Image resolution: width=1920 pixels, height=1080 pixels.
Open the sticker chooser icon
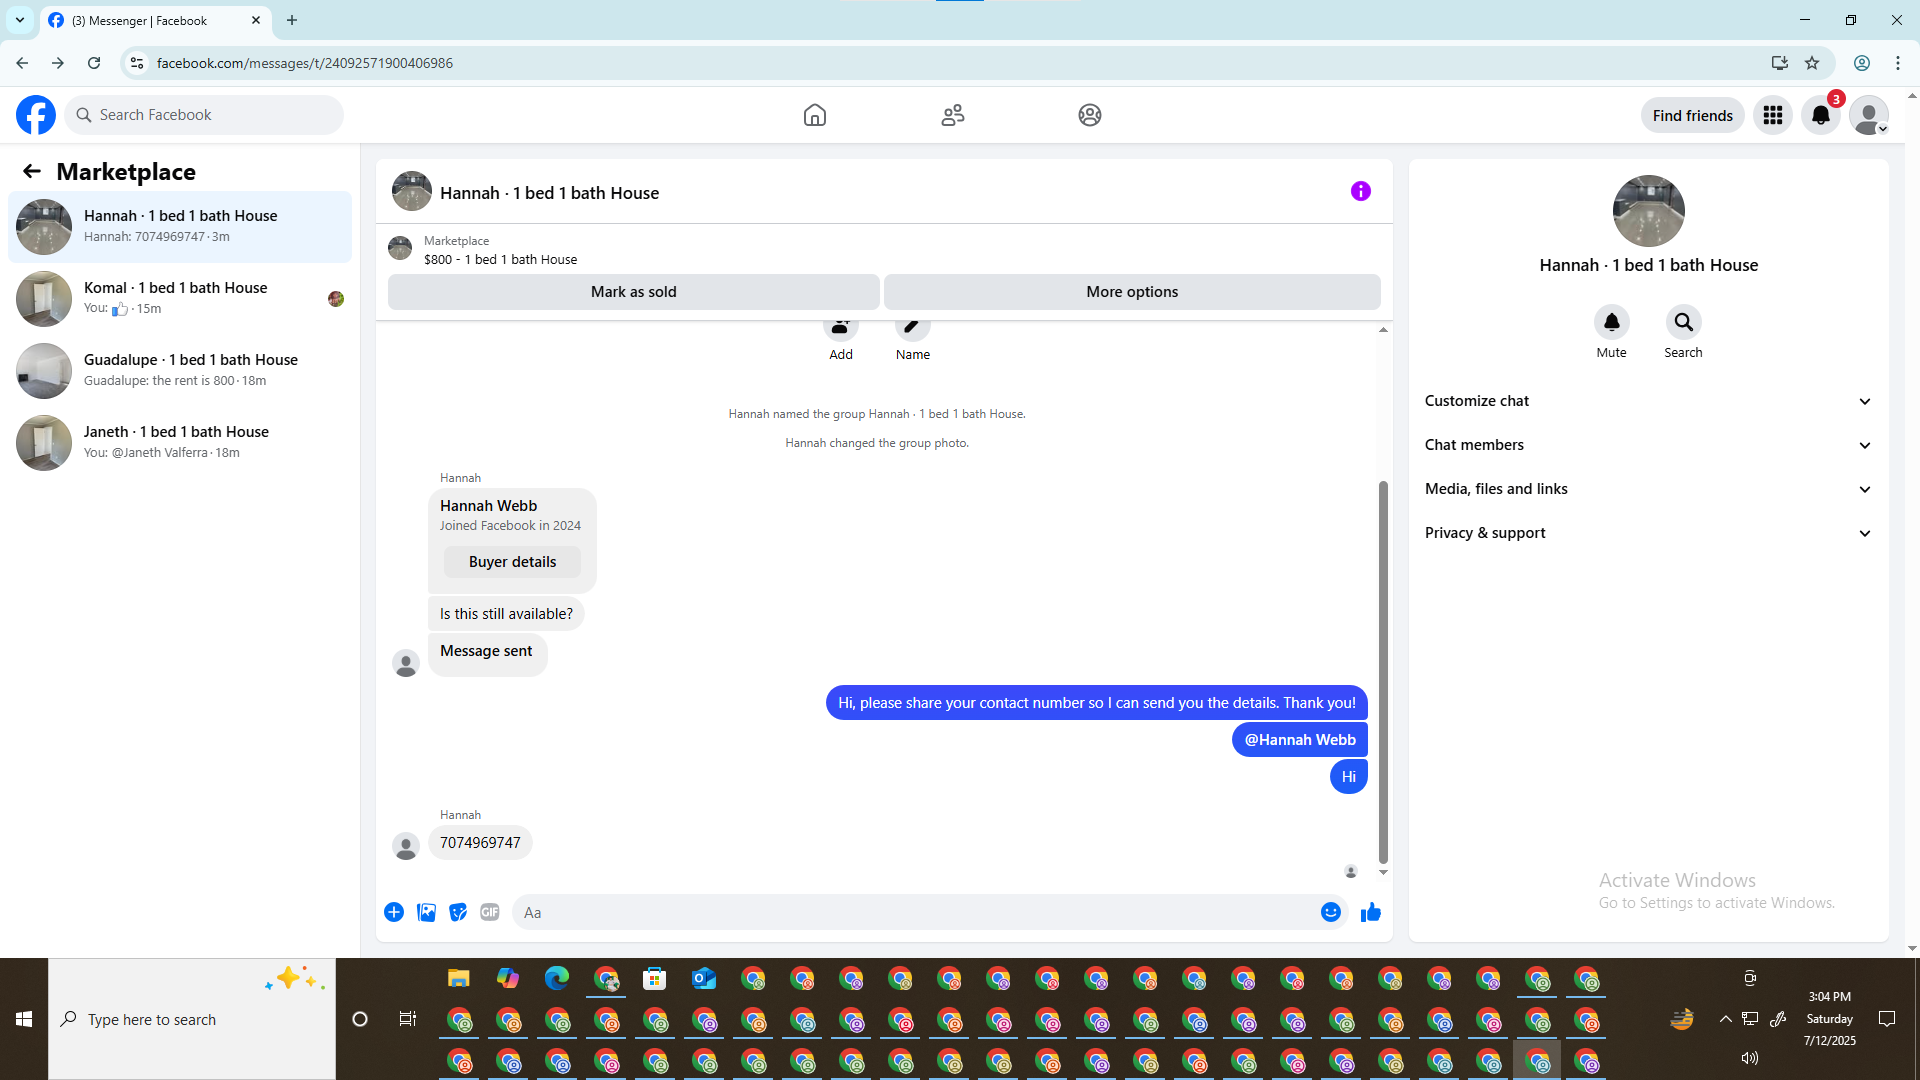pos(458,912)
